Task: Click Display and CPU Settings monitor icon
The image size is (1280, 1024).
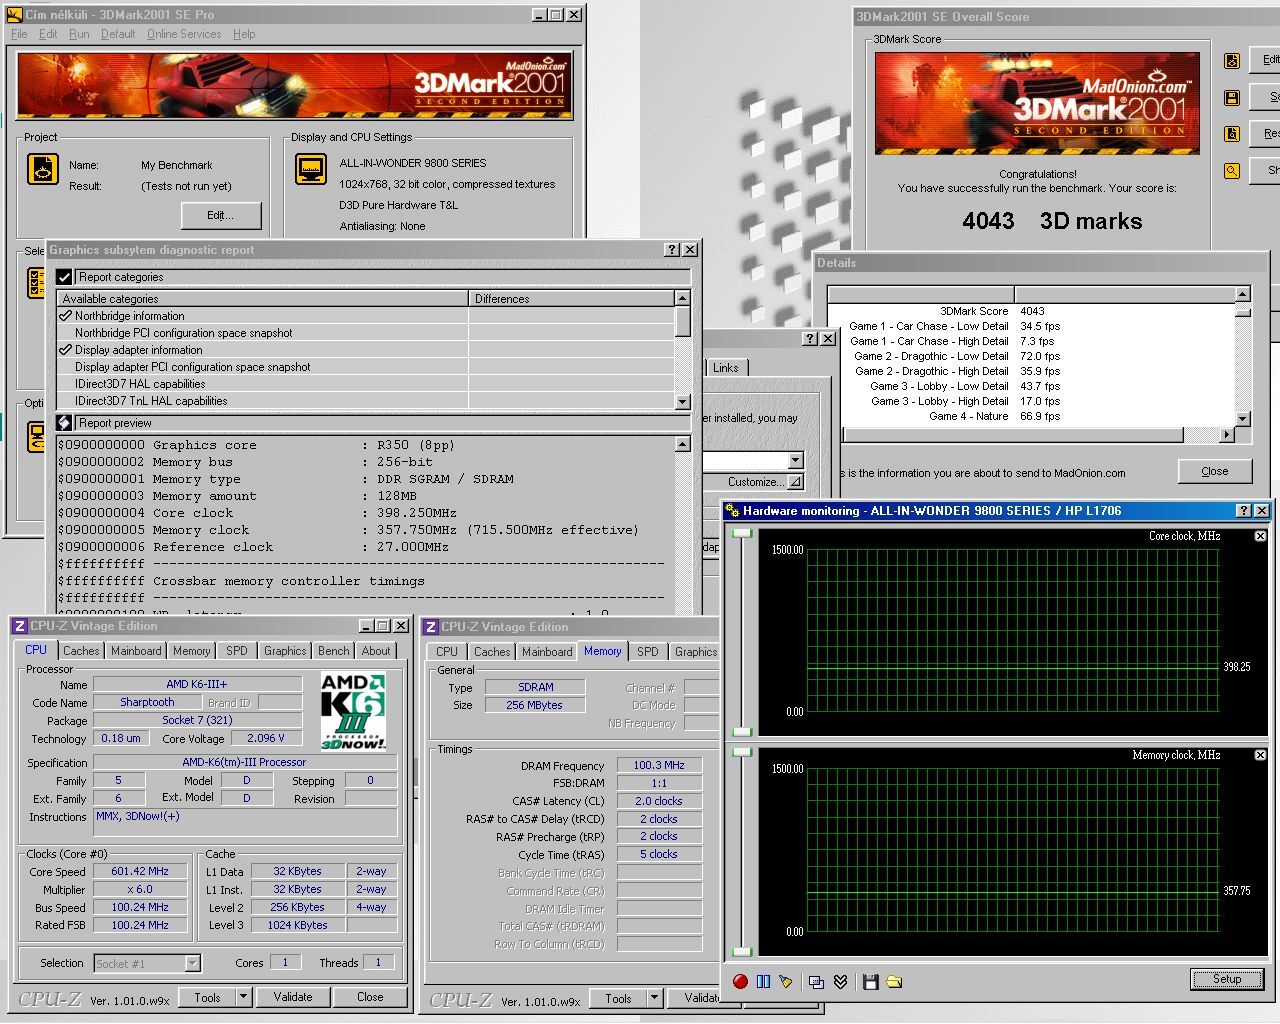Action: [311, 169]
